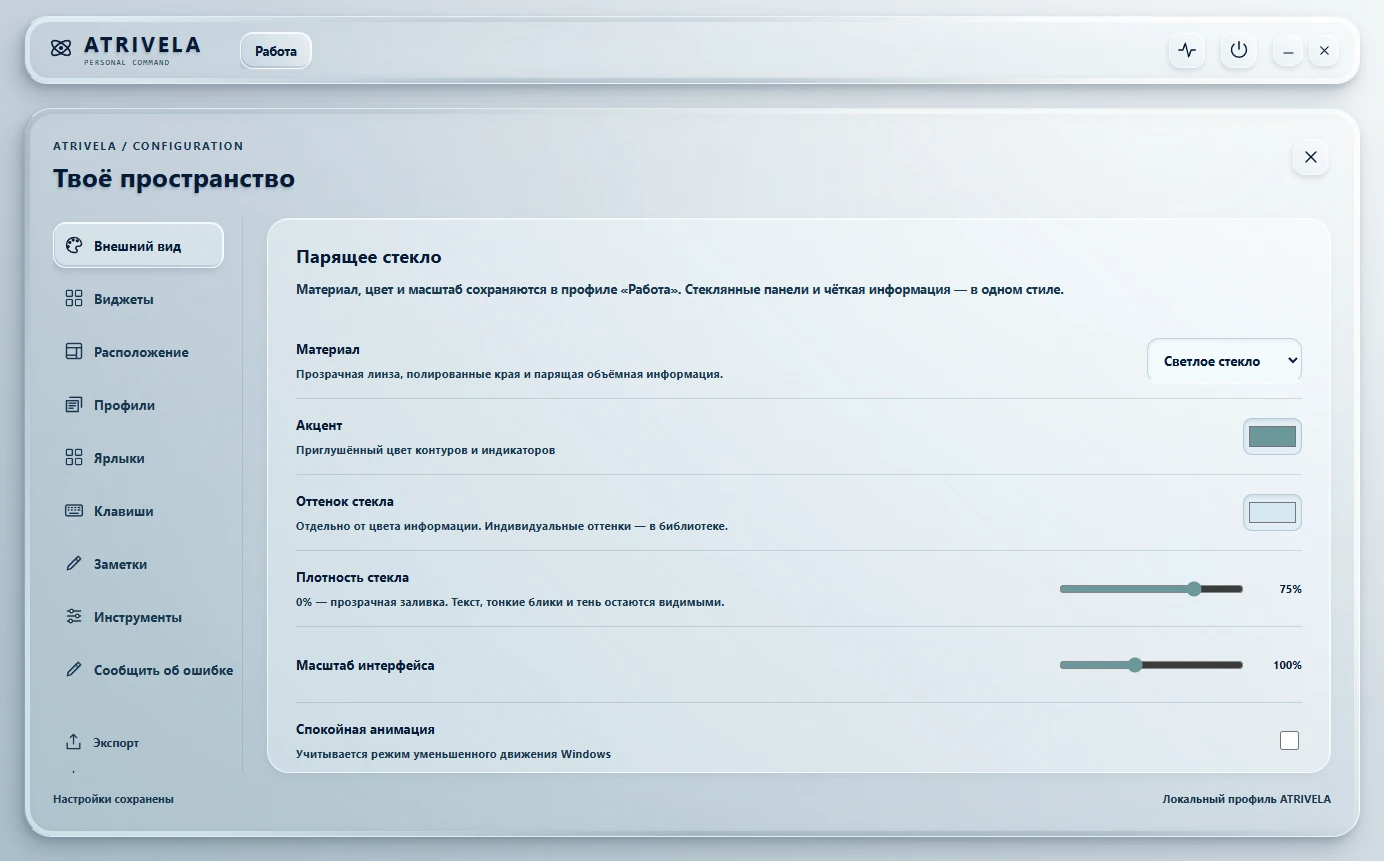The image size is (1384, 861).
Task: Close the Твоё пространство configuration panel
Action: click(1311, 157)
